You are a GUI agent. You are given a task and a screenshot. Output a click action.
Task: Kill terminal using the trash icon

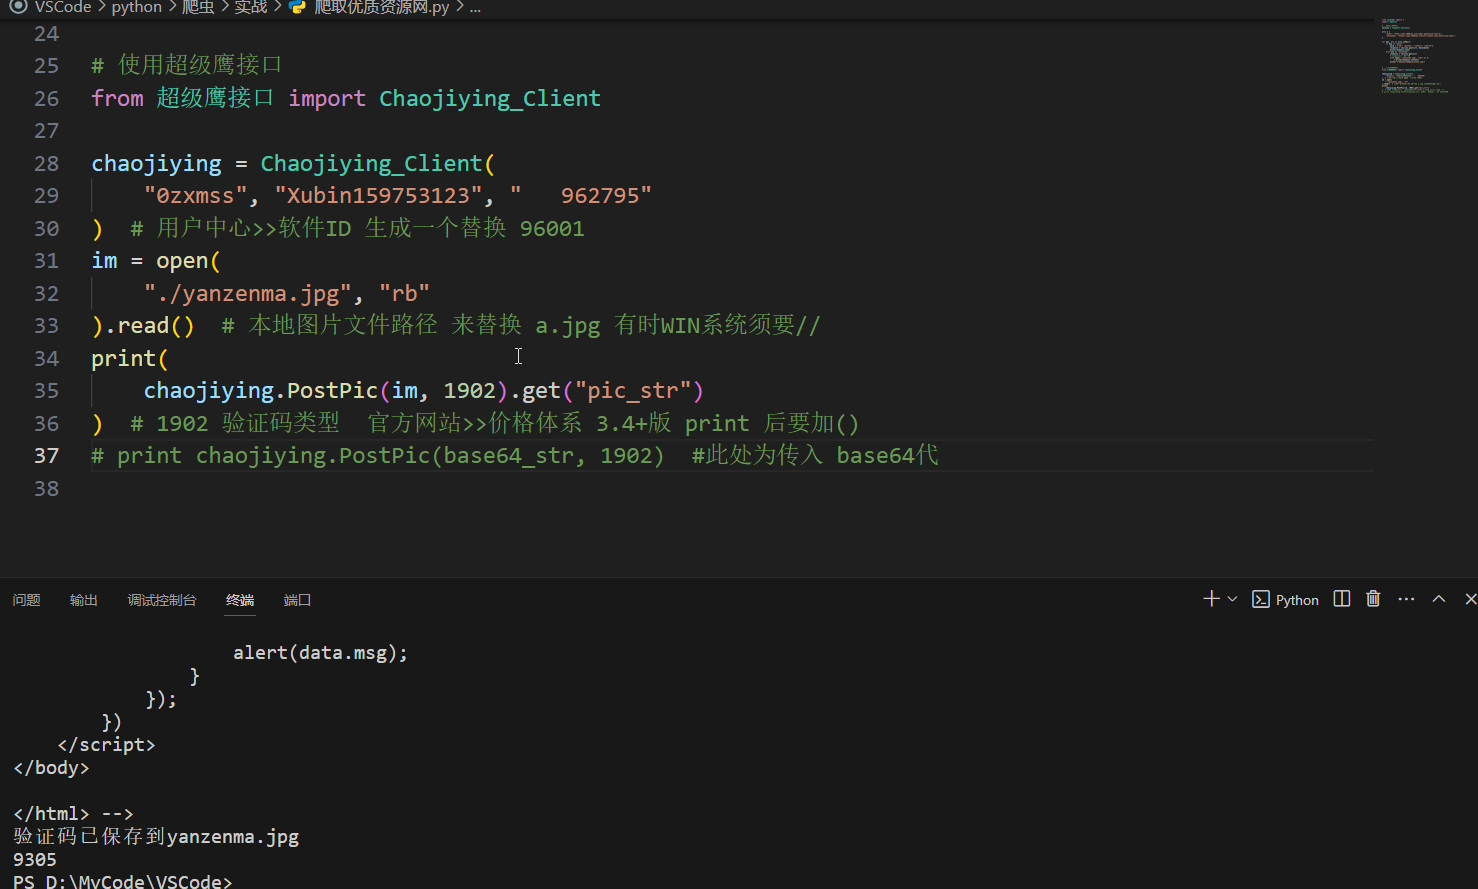tap(1373, 599)
